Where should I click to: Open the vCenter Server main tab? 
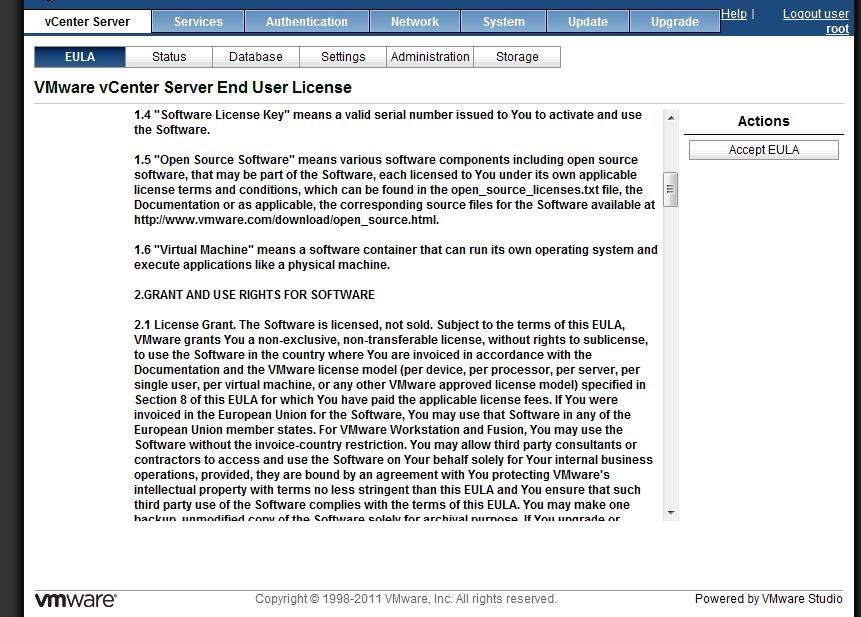pyautogui.click(x=87, y=22)
